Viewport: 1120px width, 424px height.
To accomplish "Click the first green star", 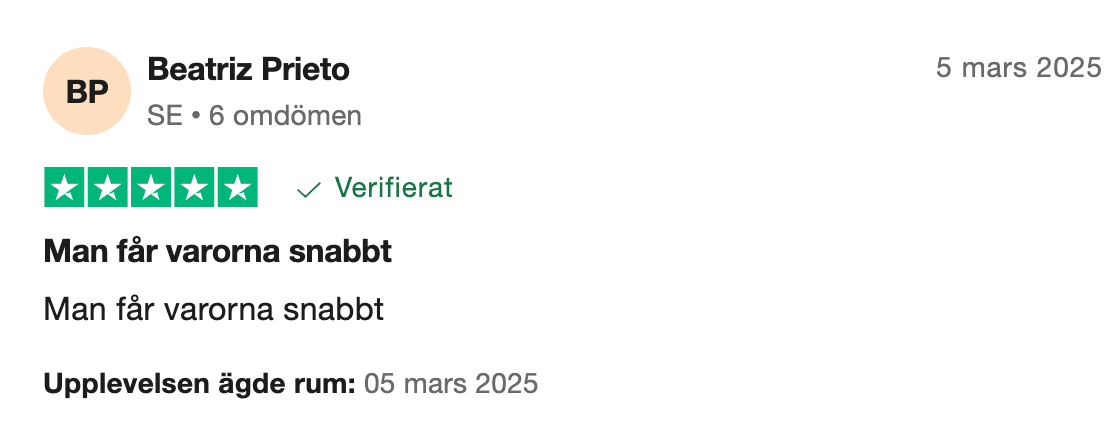I will click(66, 188).
